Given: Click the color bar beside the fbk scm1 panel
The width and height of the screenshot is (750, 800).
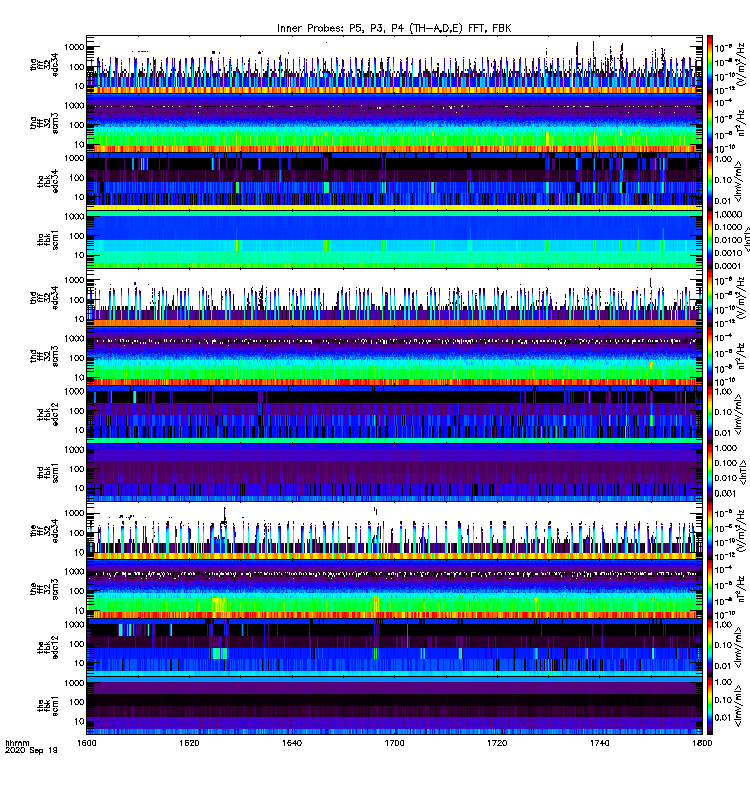Looking at the screenshot, I should [710, 706].
